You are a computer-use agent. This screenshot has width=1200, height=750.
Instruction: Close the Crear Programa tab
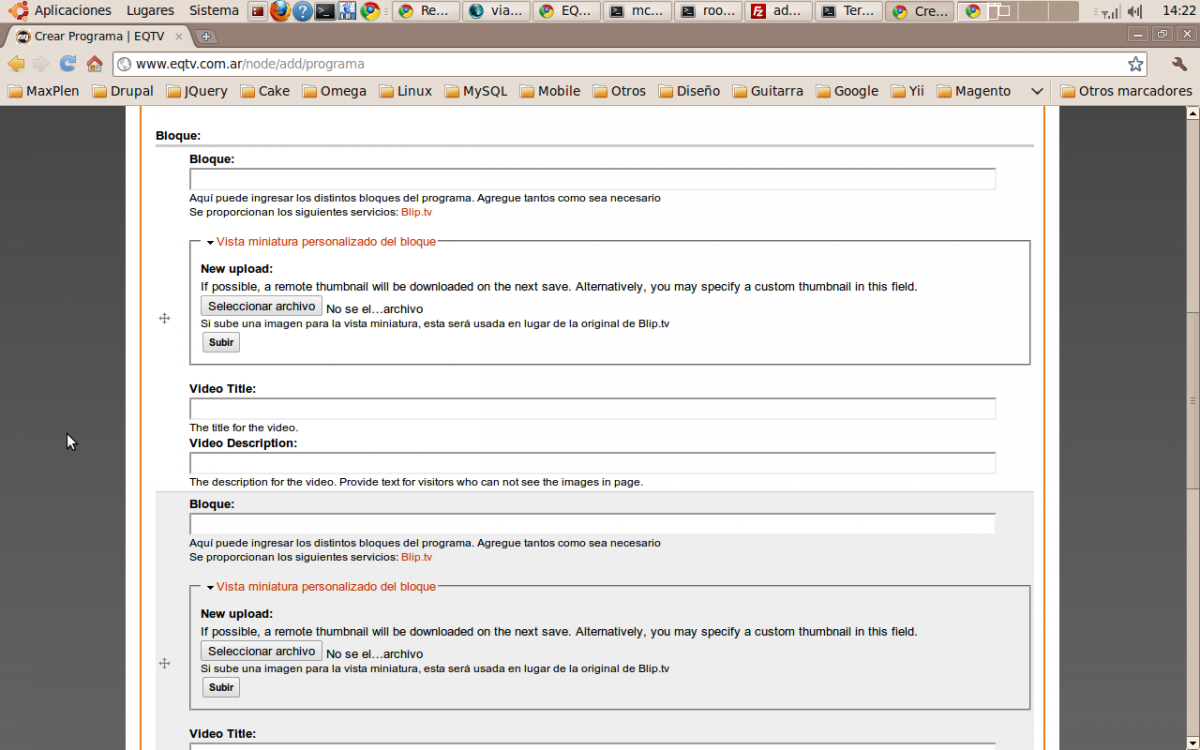pos(181,36)
